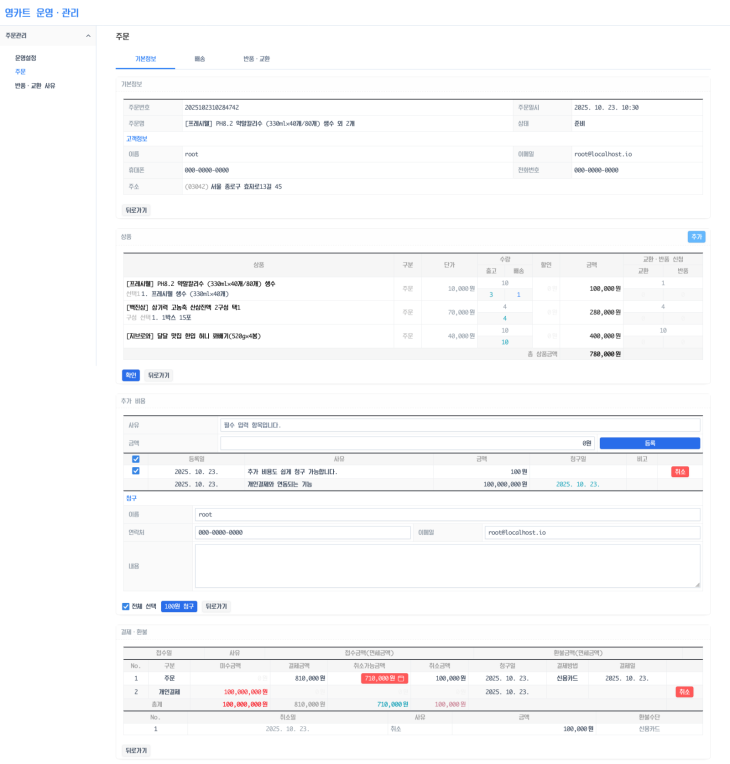Toggle the 전체 선택 checkbox

(126, 606)
